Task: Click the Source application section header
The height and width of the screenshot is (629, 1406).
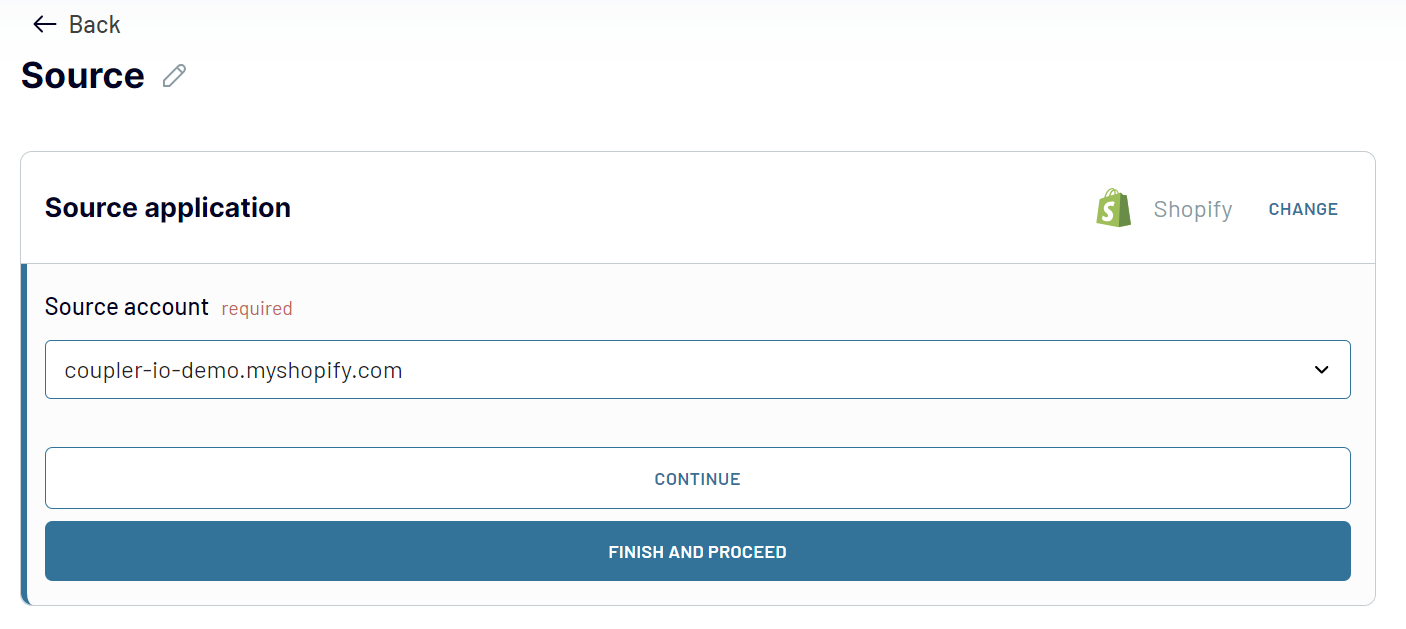Action: [x=167, y=207]
